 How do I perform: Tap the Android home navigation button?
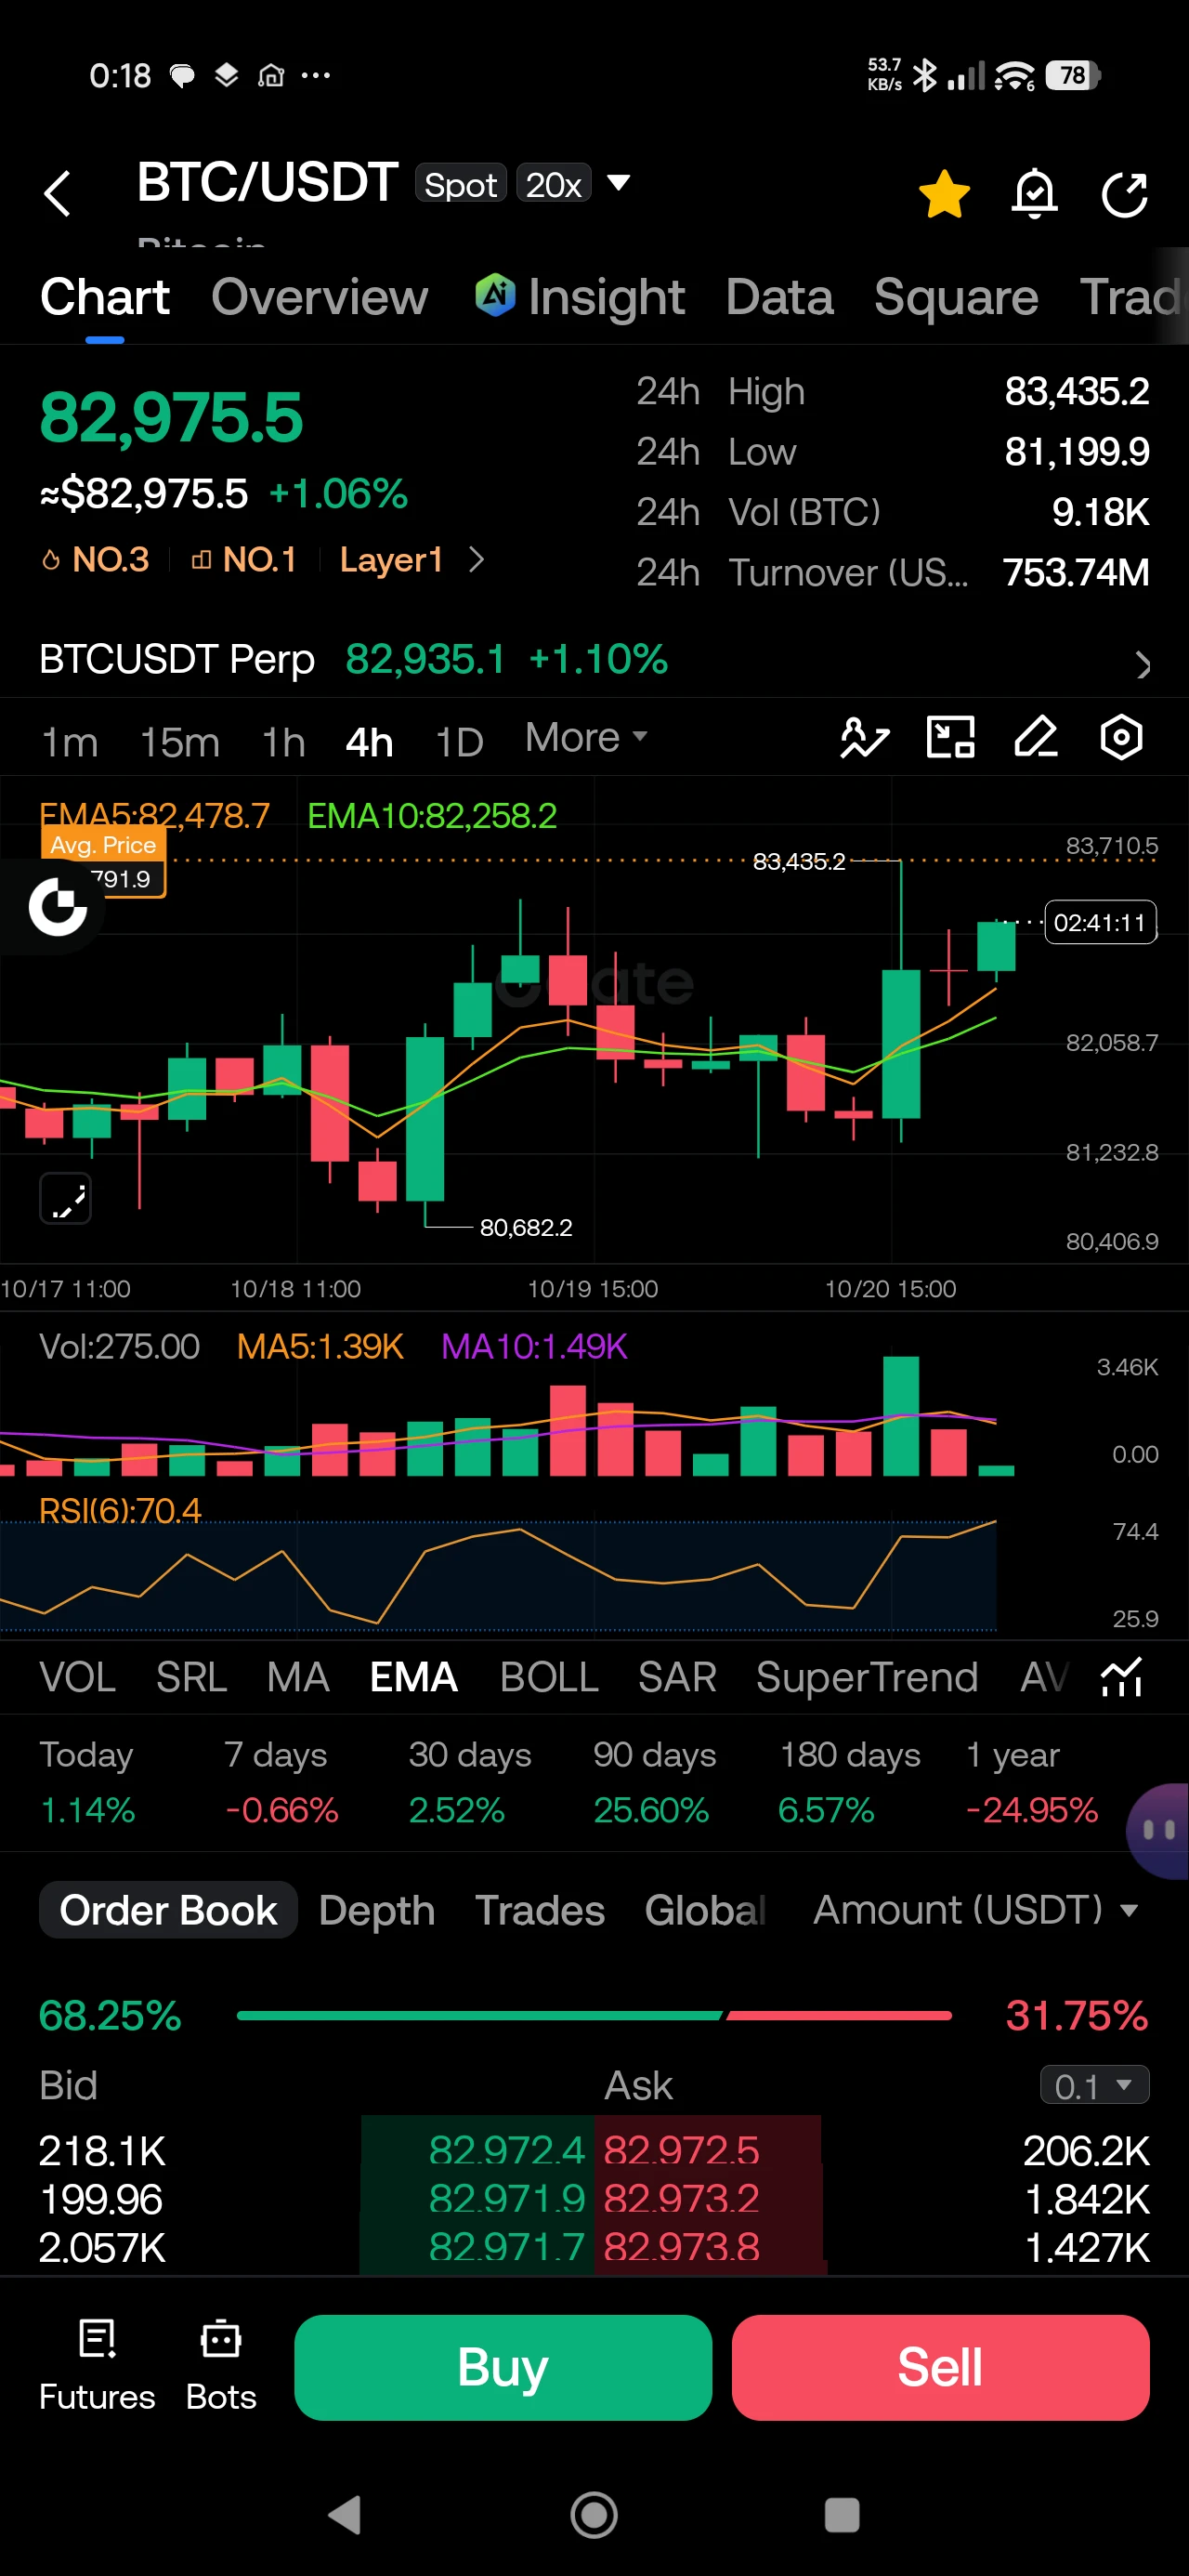(x=594, y=2514)
